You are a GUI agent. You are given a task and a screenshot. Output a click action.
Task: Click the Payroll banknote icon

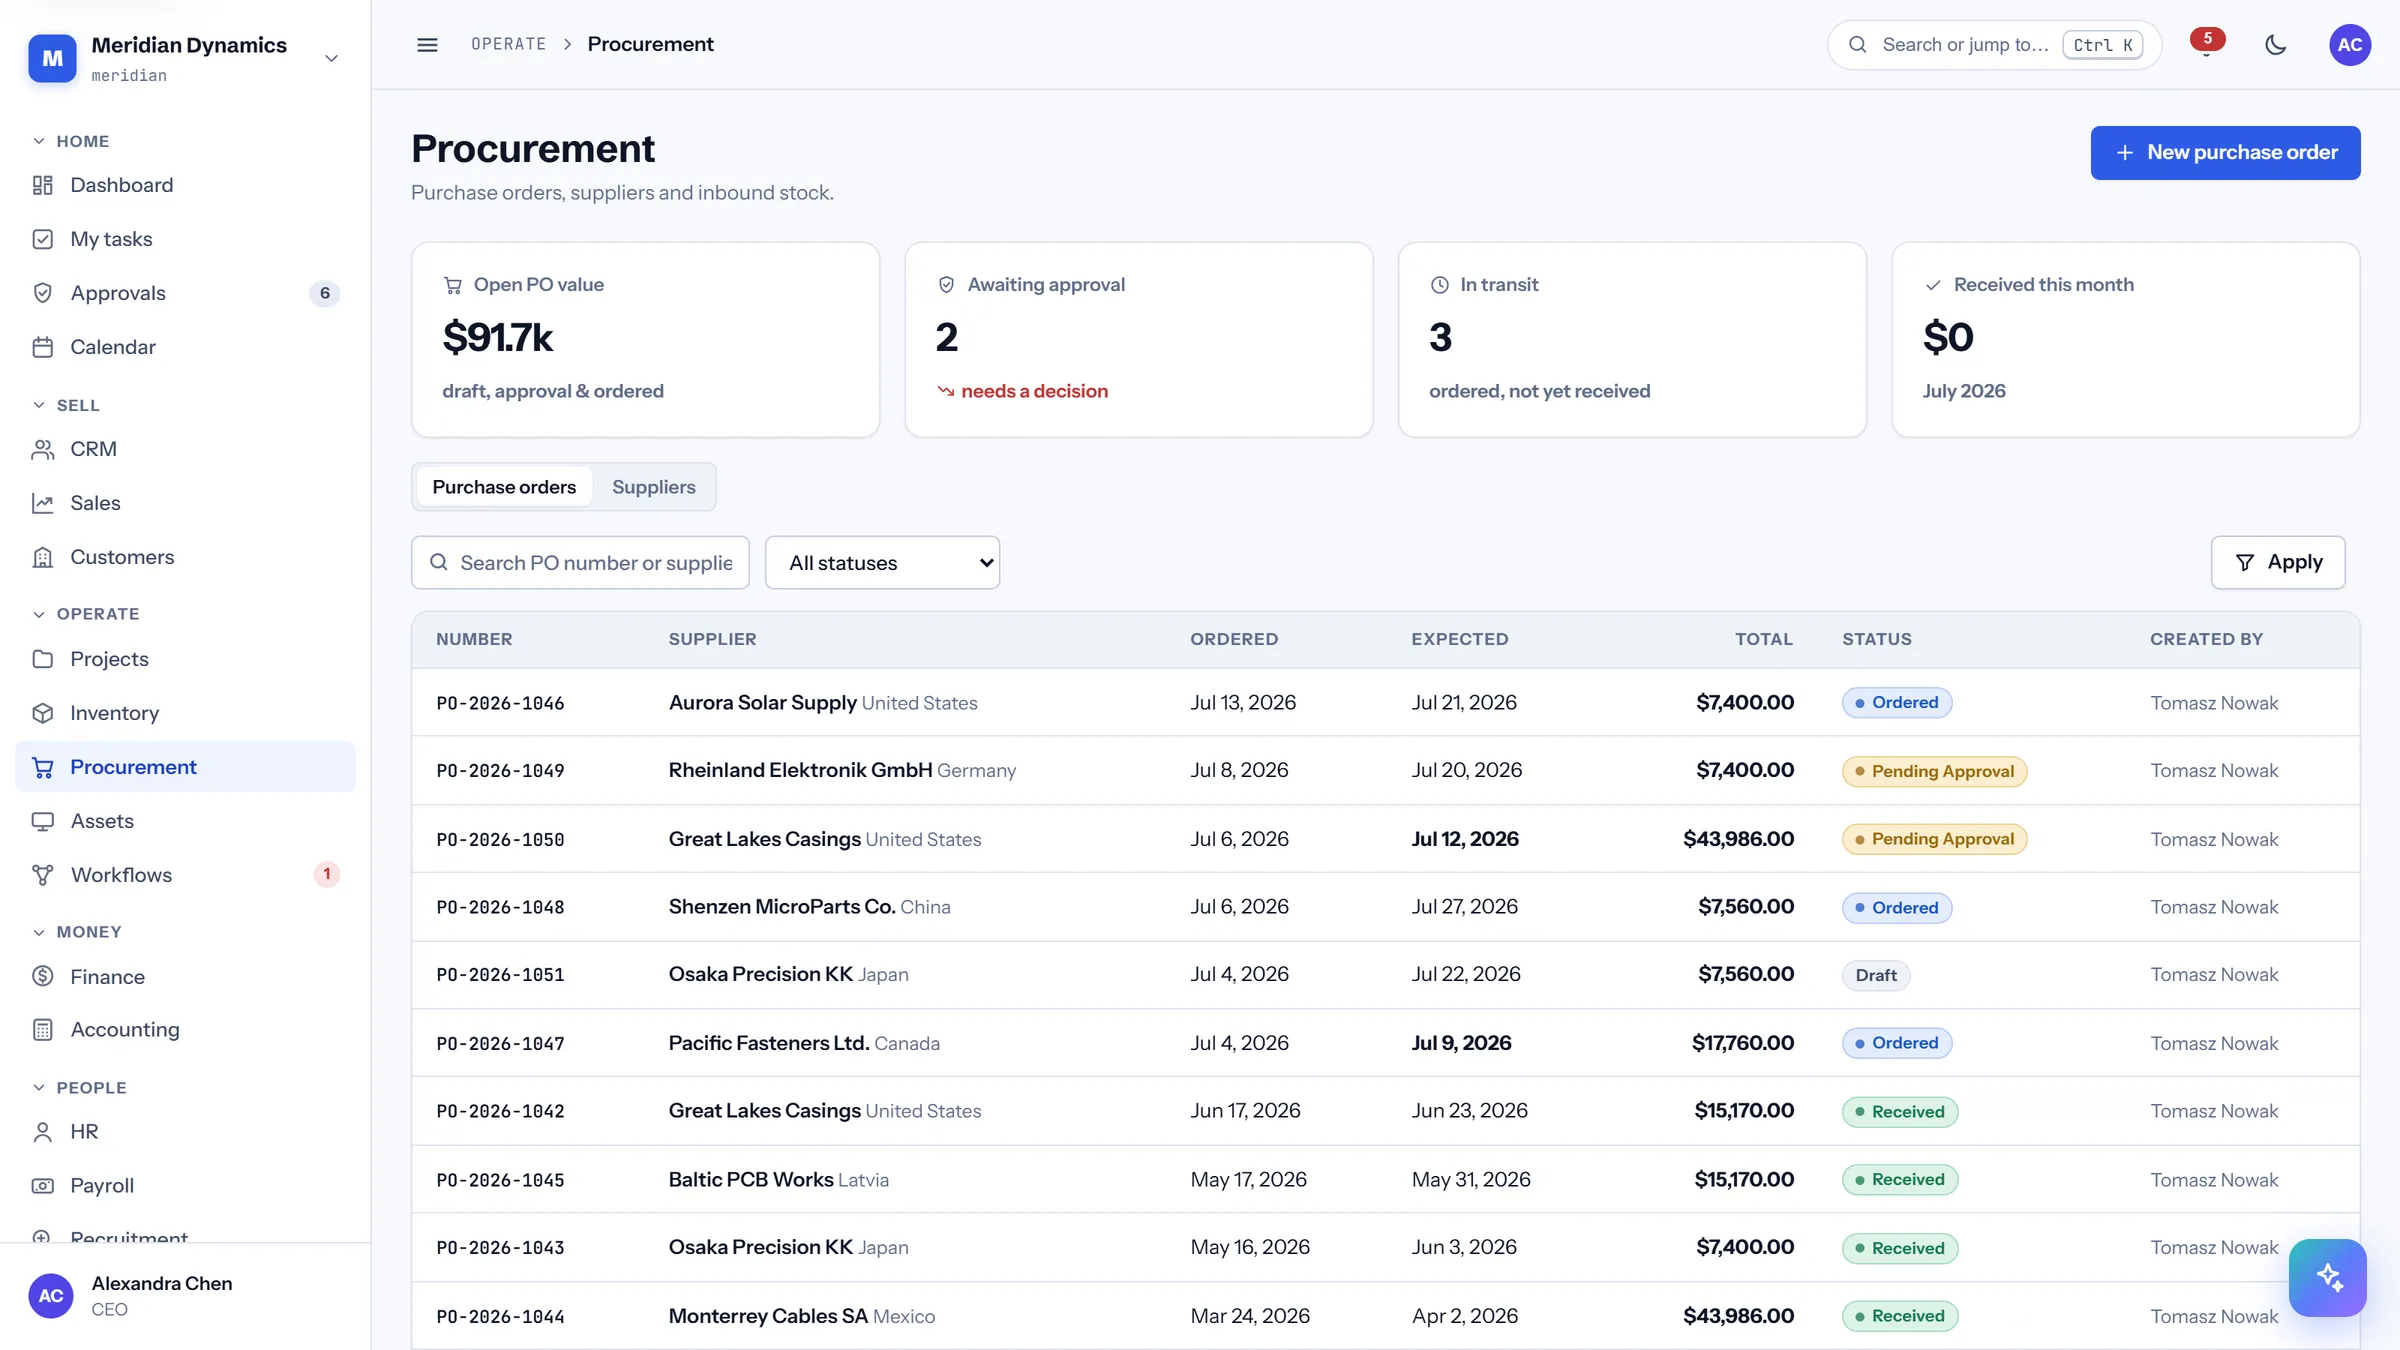(x=42, y=1186)
